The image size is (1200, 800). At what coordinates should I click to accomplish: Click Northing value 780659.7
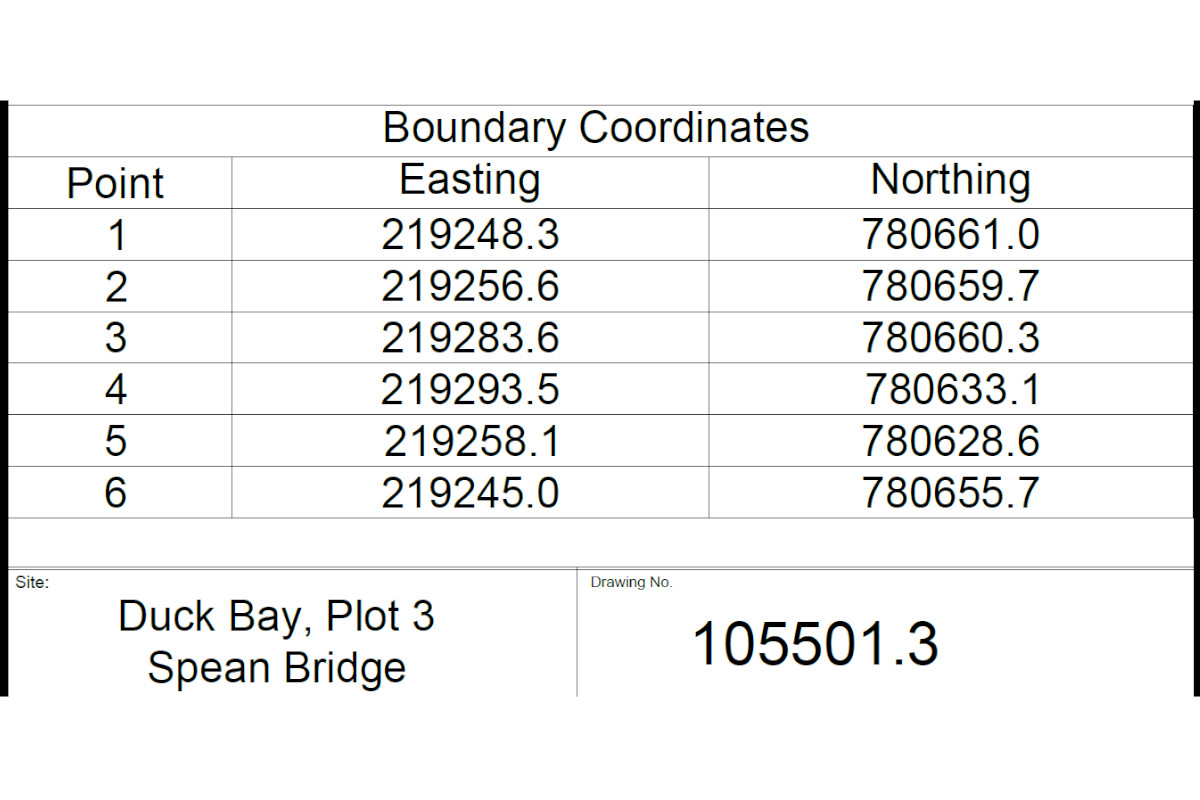point(951,288)
